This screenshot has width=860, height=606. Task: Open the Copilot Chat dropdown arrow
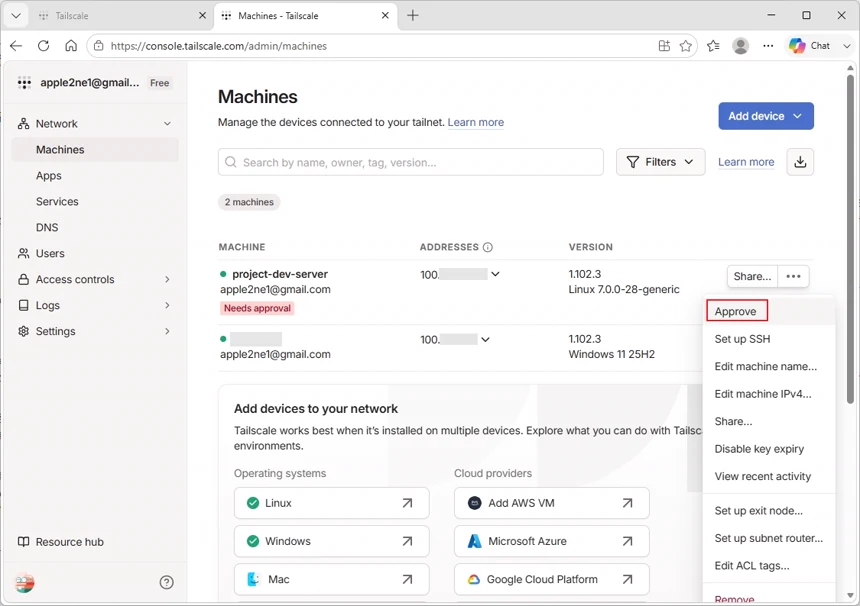click(846, 46)
